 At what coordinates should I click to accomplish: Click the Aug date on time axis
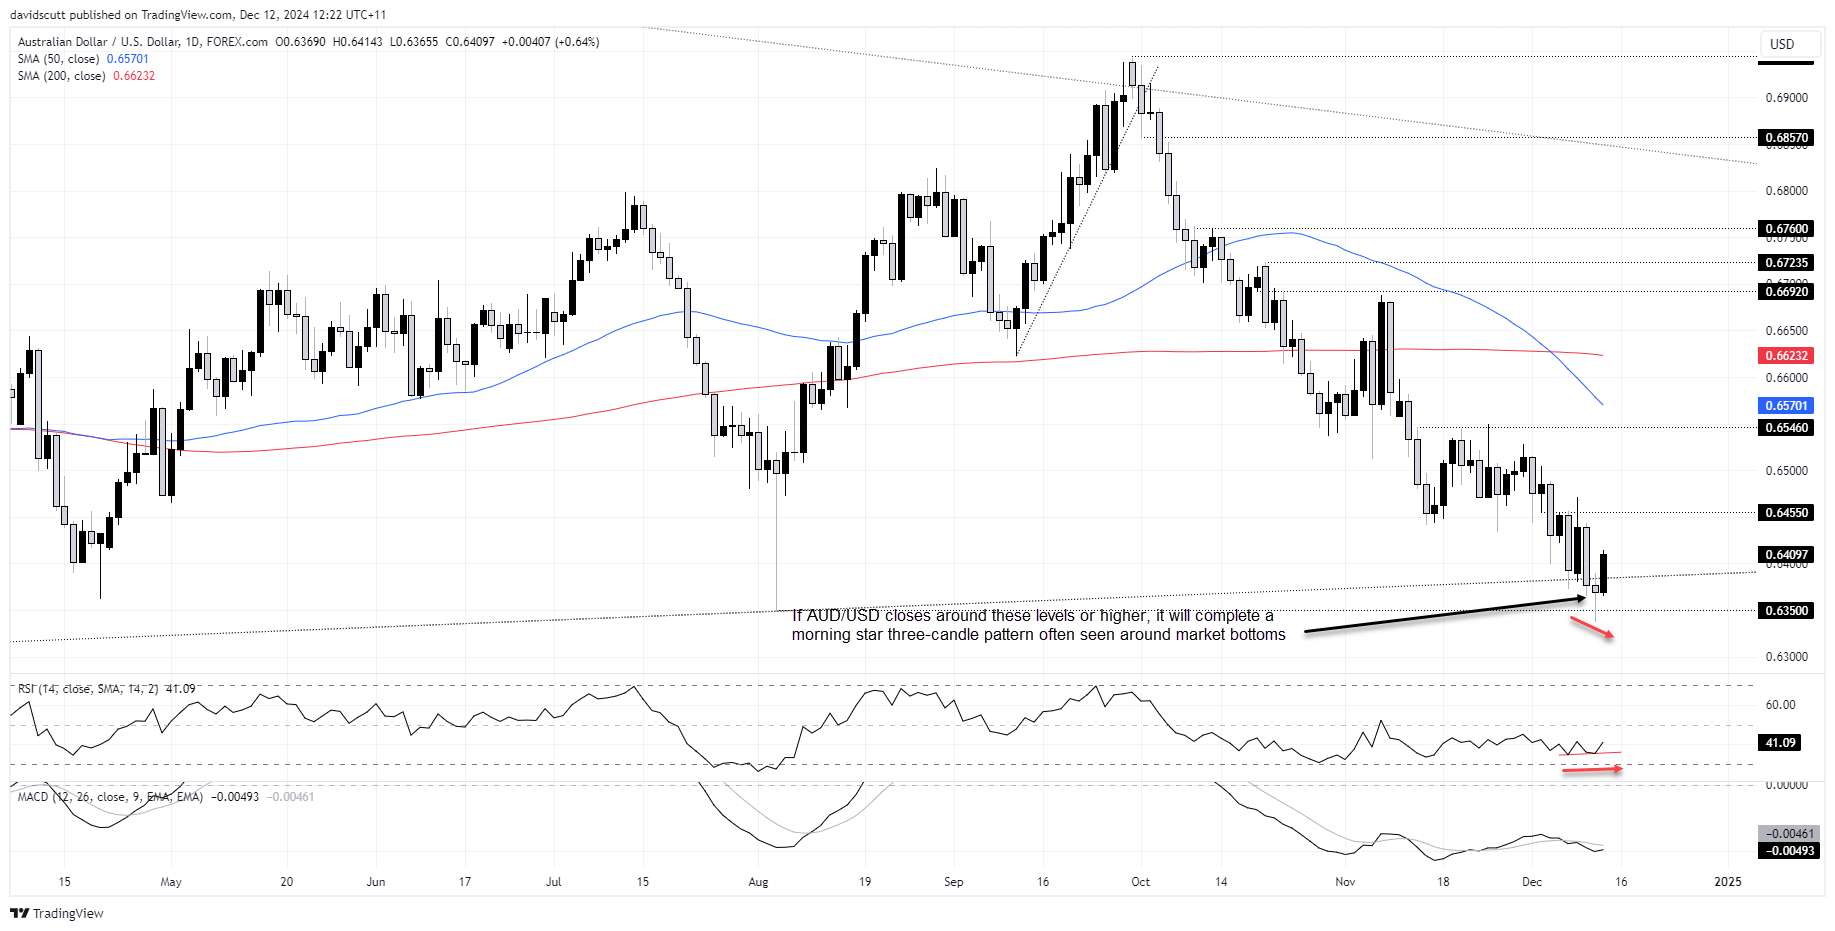tap(758, 882)
